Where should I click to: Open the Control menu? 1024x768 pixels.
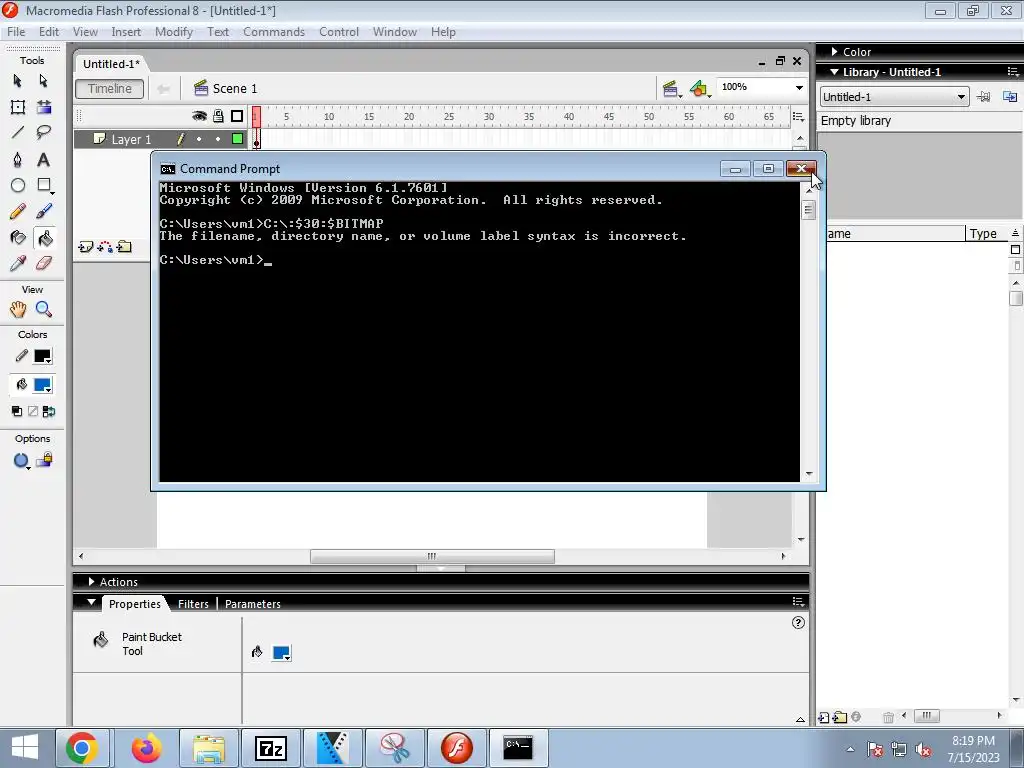pyautogui.click(x=339, y=32)
